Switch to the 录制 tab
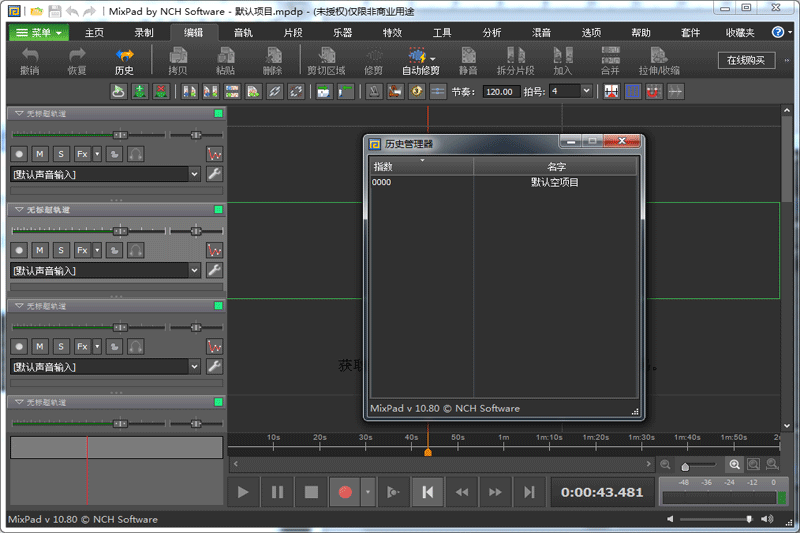The width and height of the screenshot is (800, 533). click(144, 33)
